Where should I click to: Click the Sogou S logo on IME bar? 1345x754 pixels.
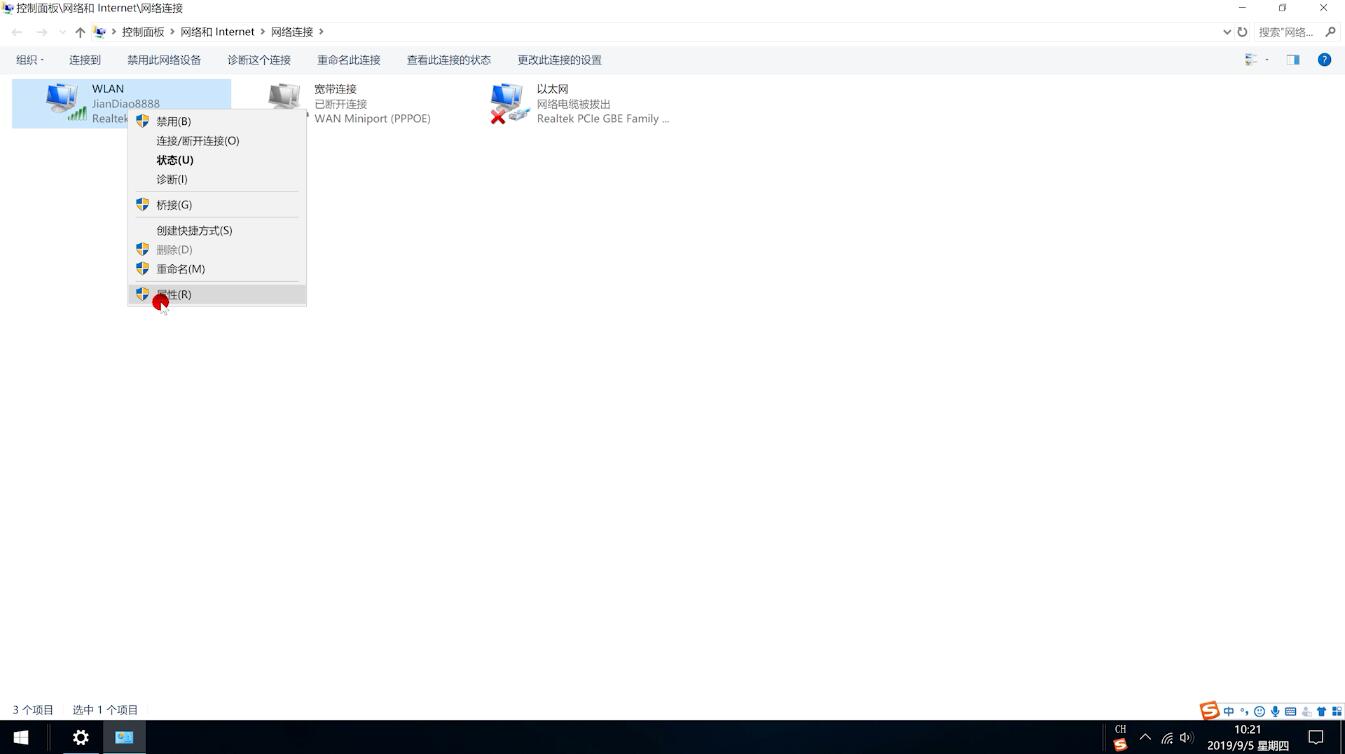pyautogui.click(x=1209, y=711)
